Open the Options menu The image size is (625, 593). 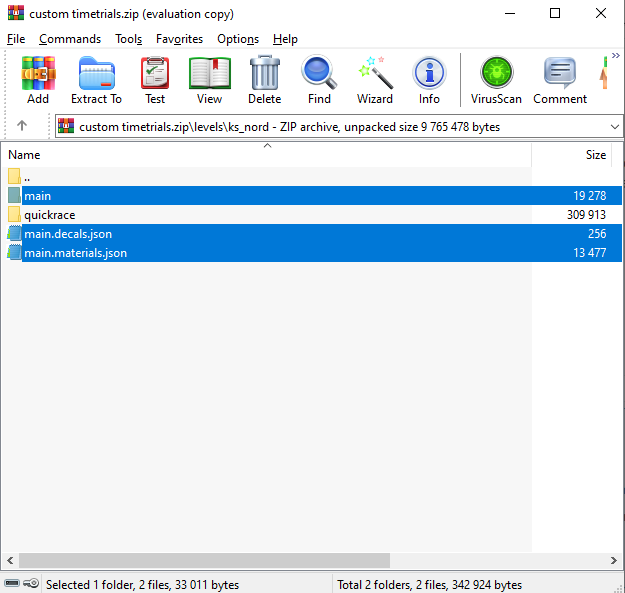[x=238, y=39]
